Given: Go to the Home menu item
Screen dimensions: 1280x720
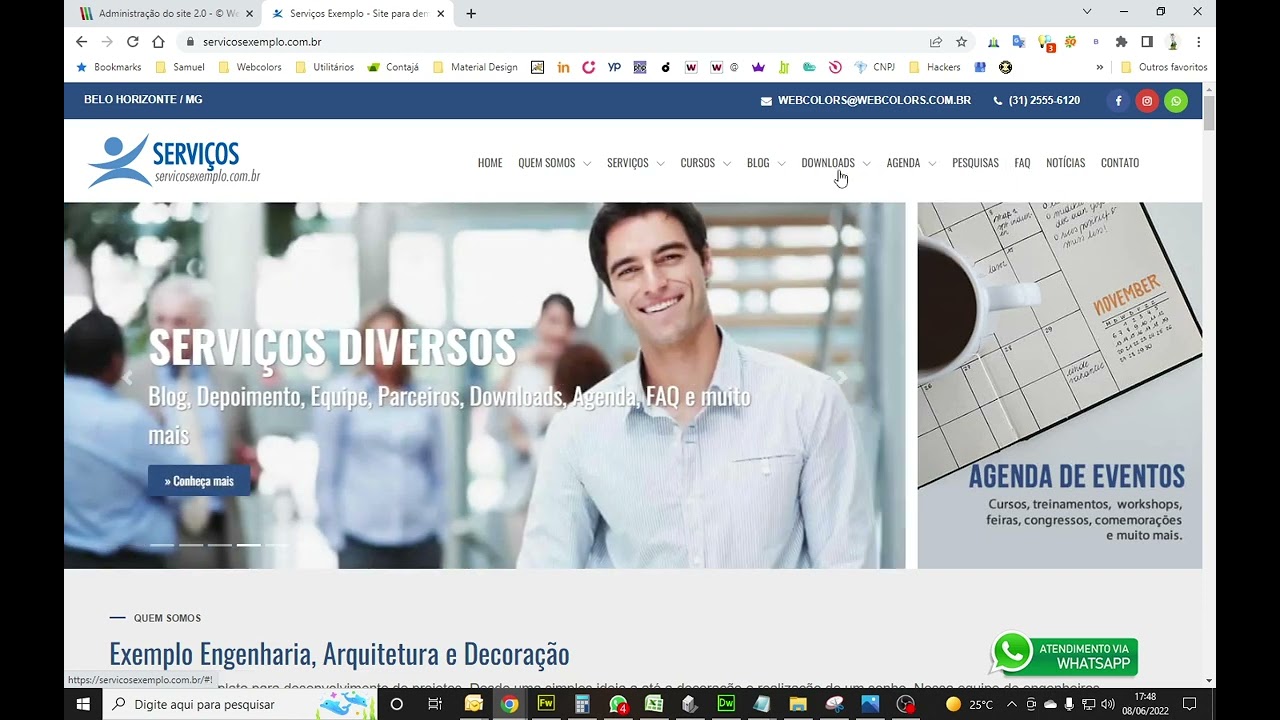Looking at the screenshot, I should pyautogui.click(x=490, y=163).
